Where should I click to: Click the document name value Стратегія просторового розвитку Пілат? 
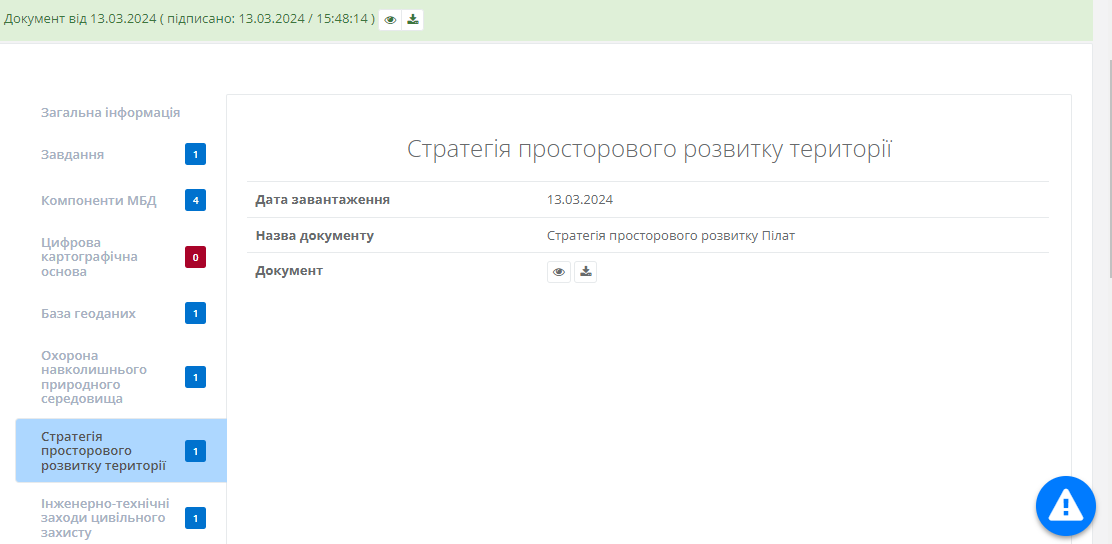tap(670, 236)
